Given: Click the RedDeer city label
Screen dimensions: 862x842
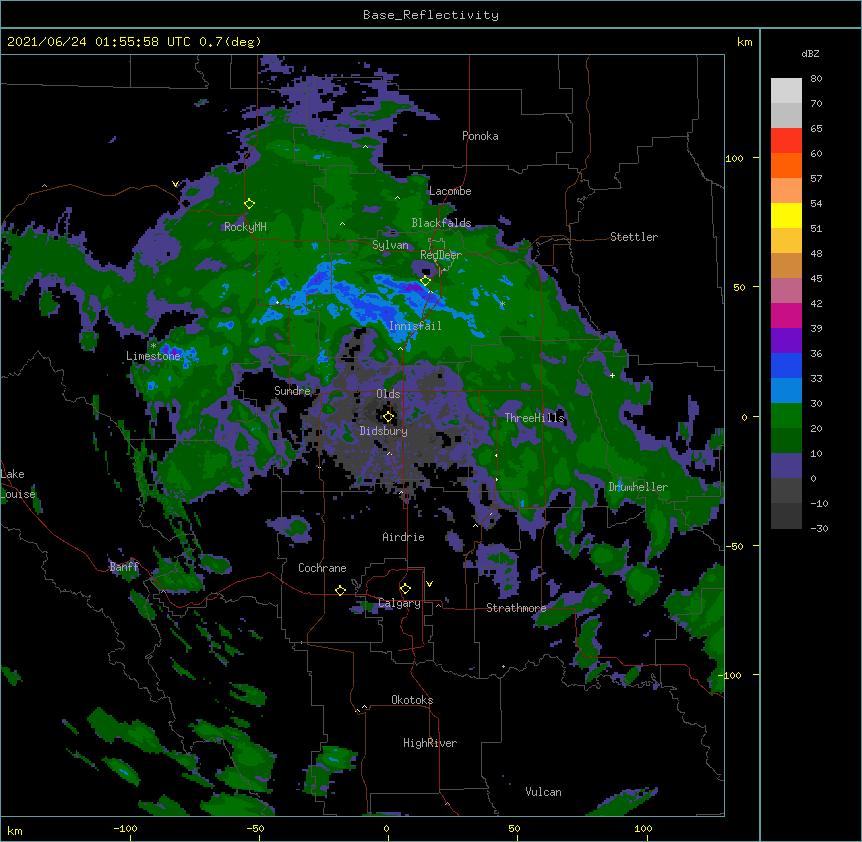Looking at the screenshot, I should (x=440, y=255).
